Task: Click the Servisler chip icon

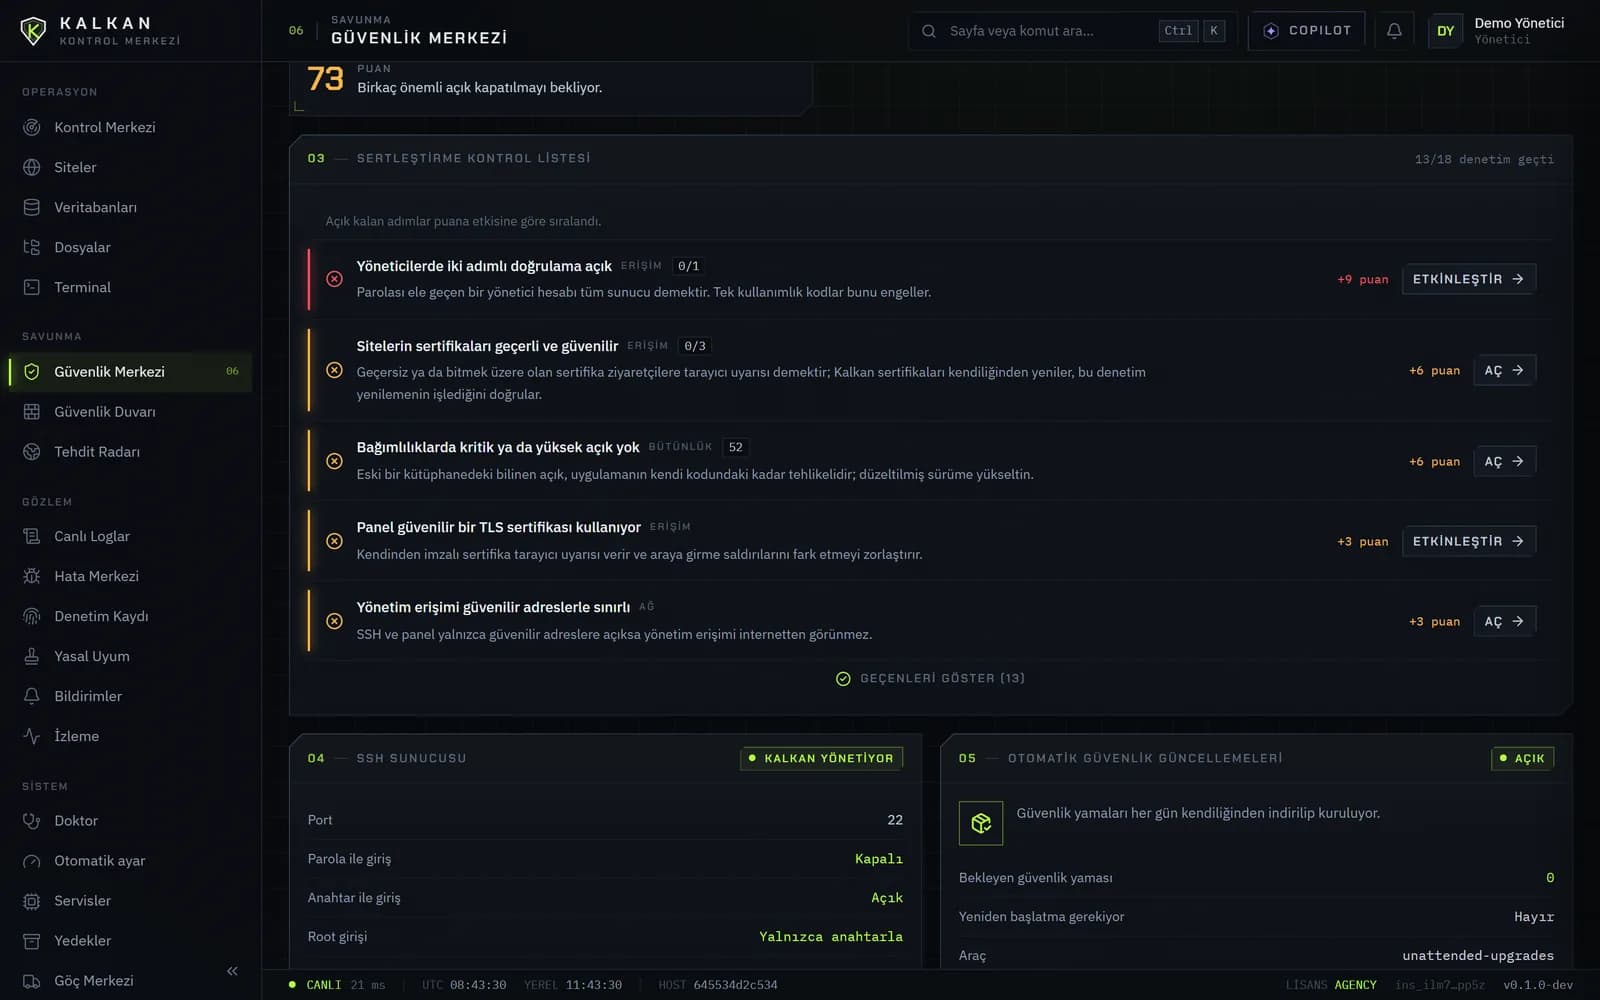Action: (x=32, y=900)
